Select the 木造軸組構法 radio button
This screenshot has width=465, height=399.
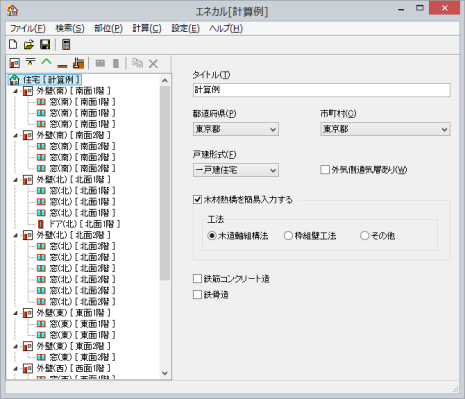tap(211, 236)
